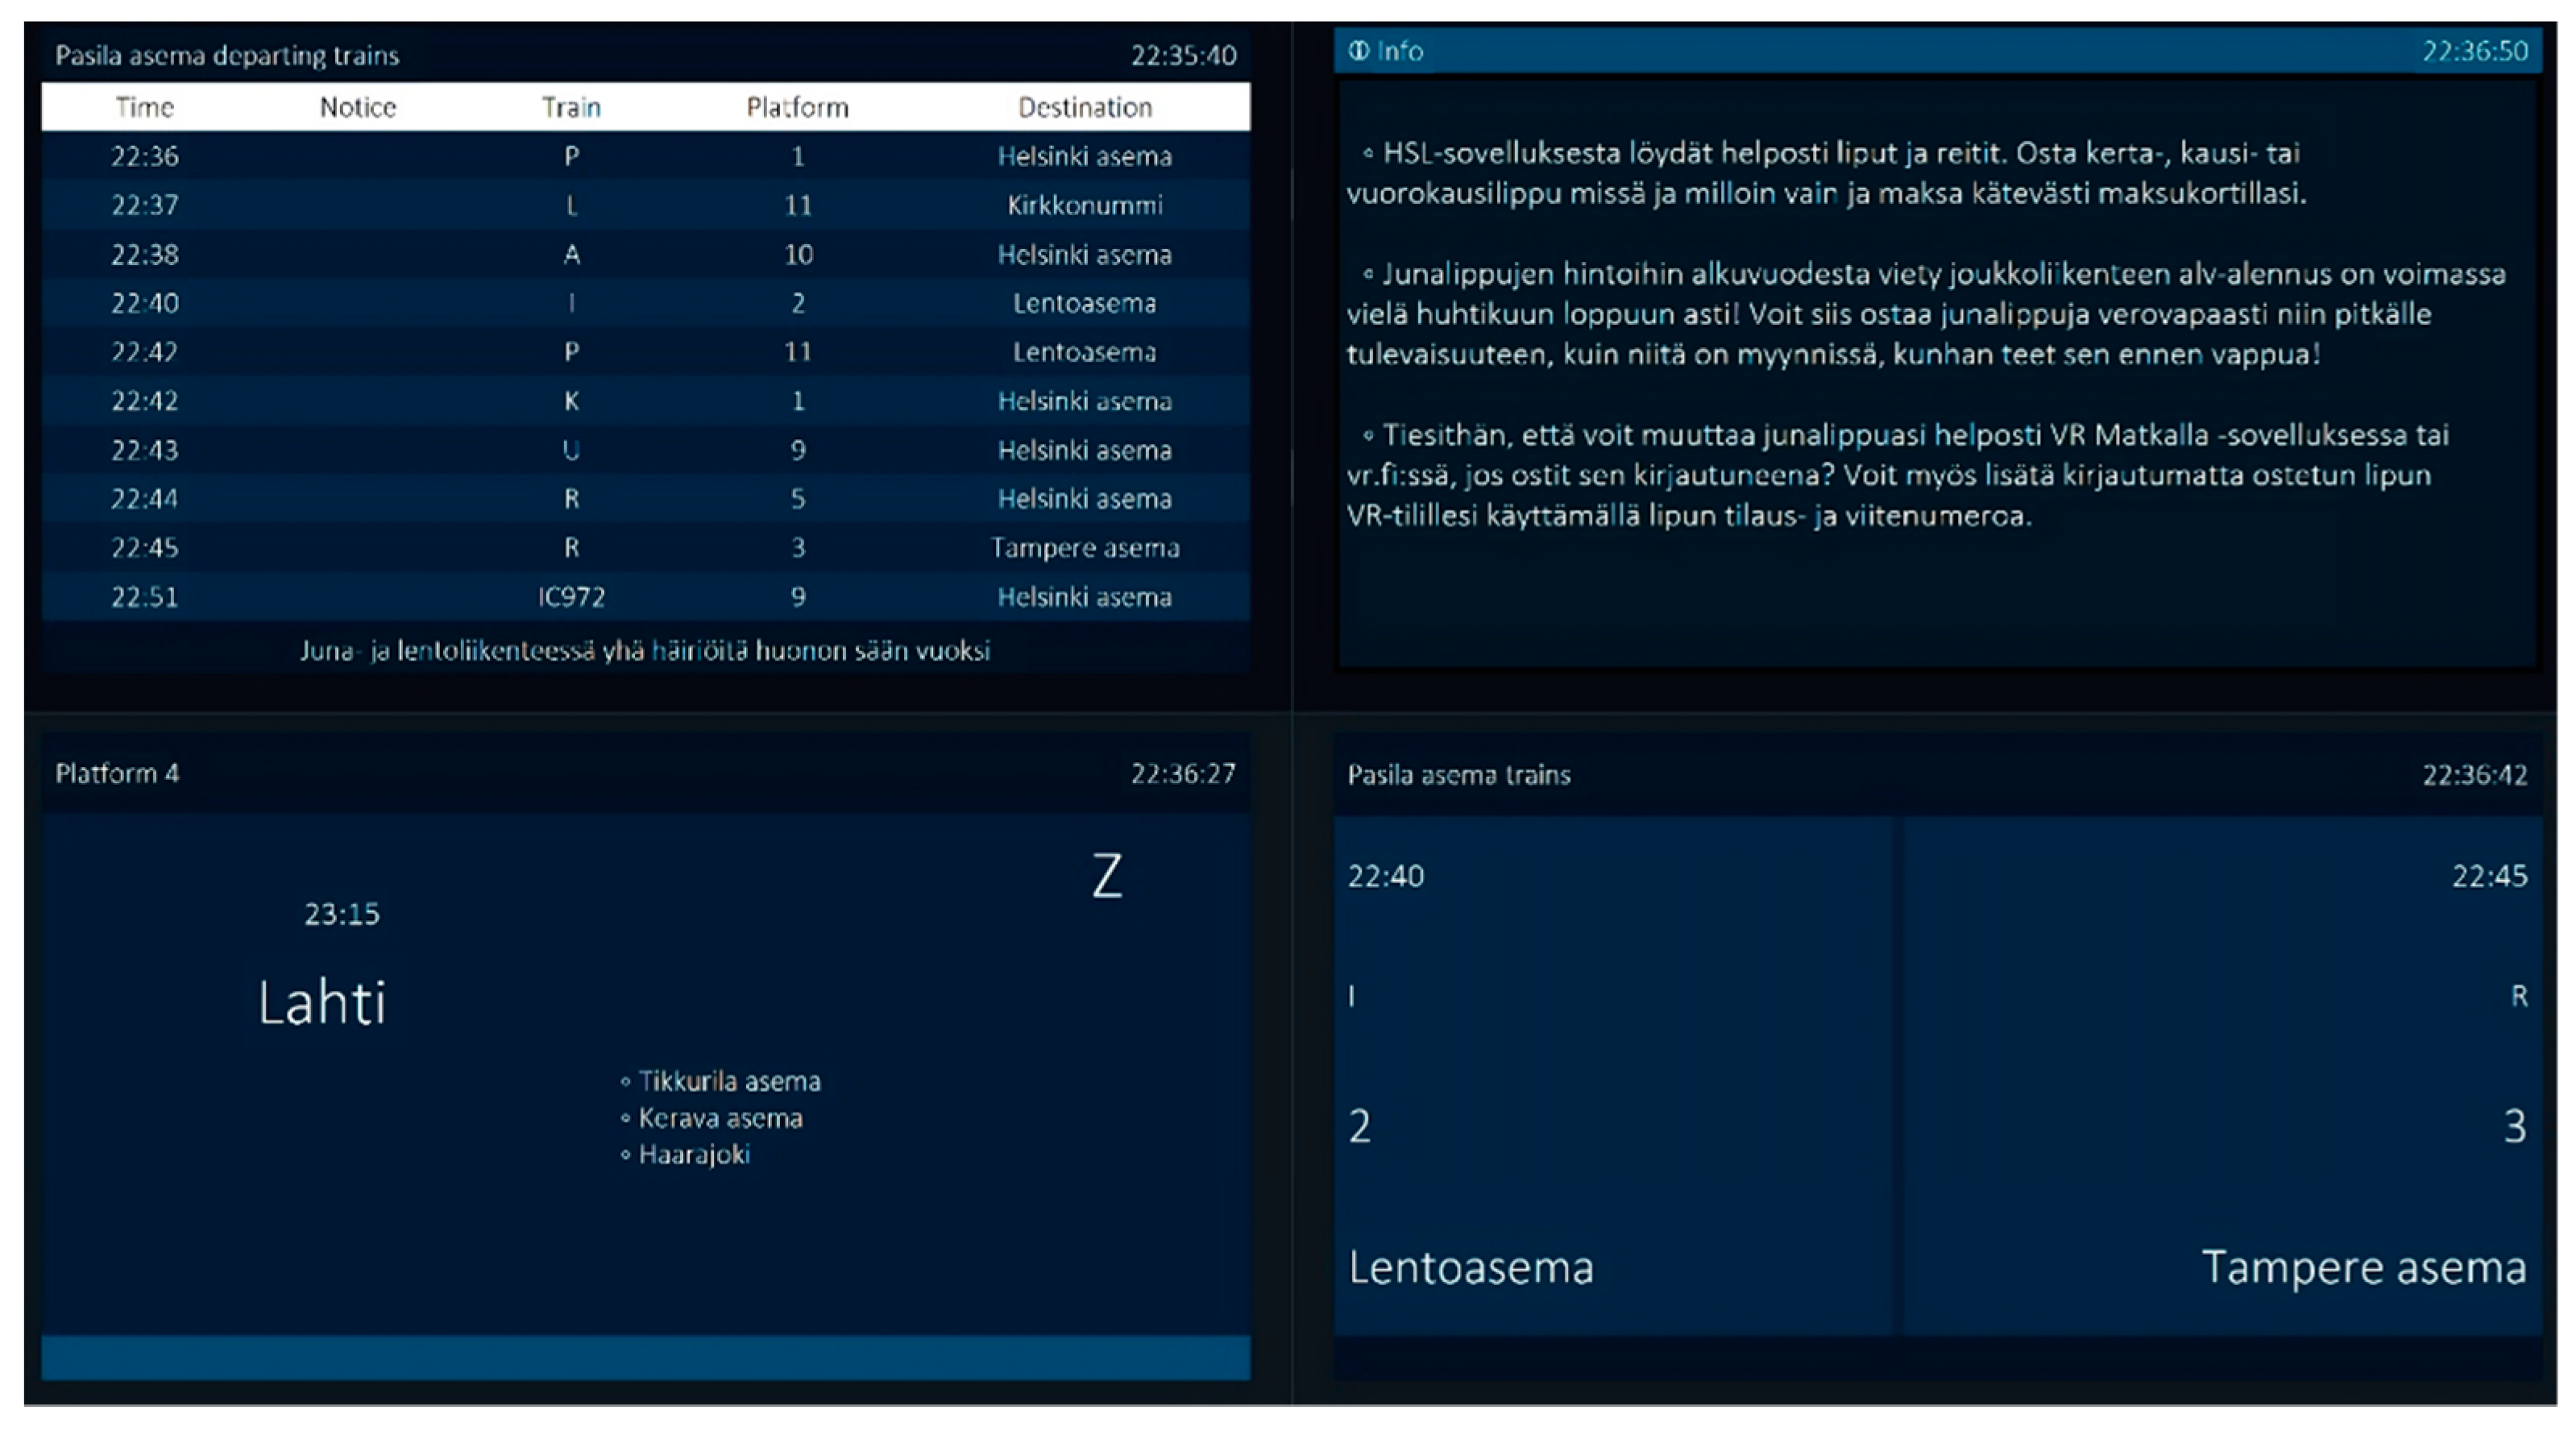Select the 22:37 L train to Kirkkonummi
The width and height of the screenshot is (2576, 1431).
(645, 205)
